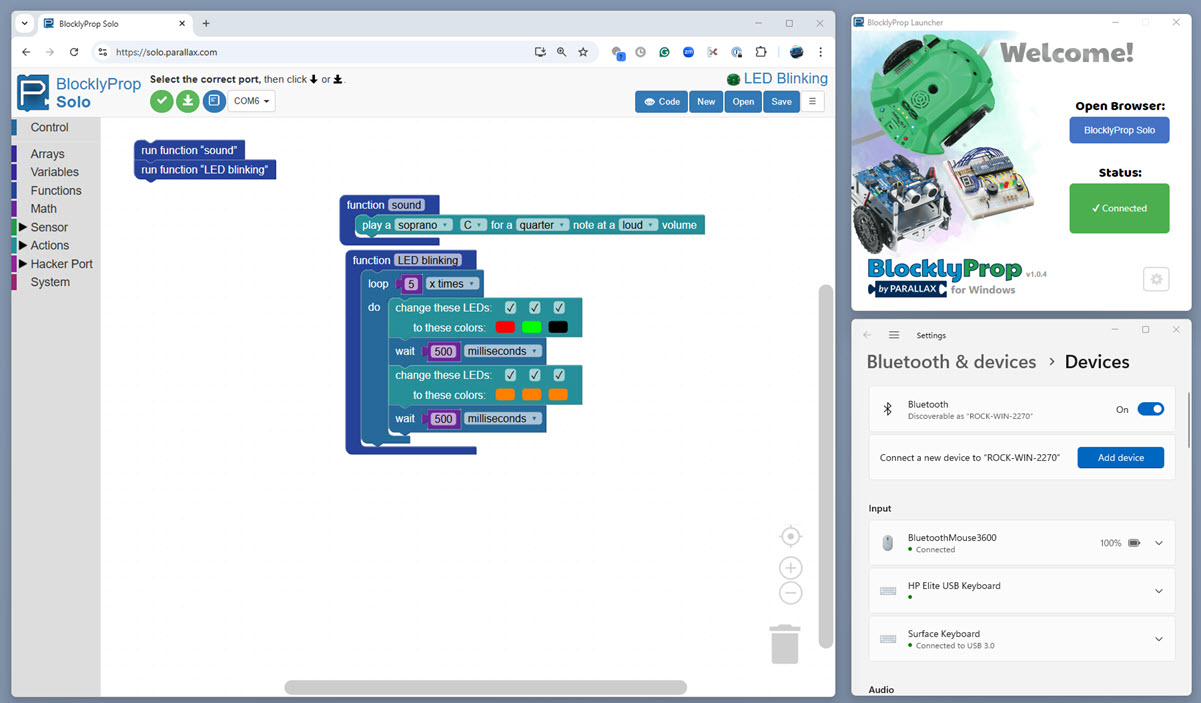Click the Open project button
The height and width of the screenshot is (703, 1201).
[x=743, y=101]
